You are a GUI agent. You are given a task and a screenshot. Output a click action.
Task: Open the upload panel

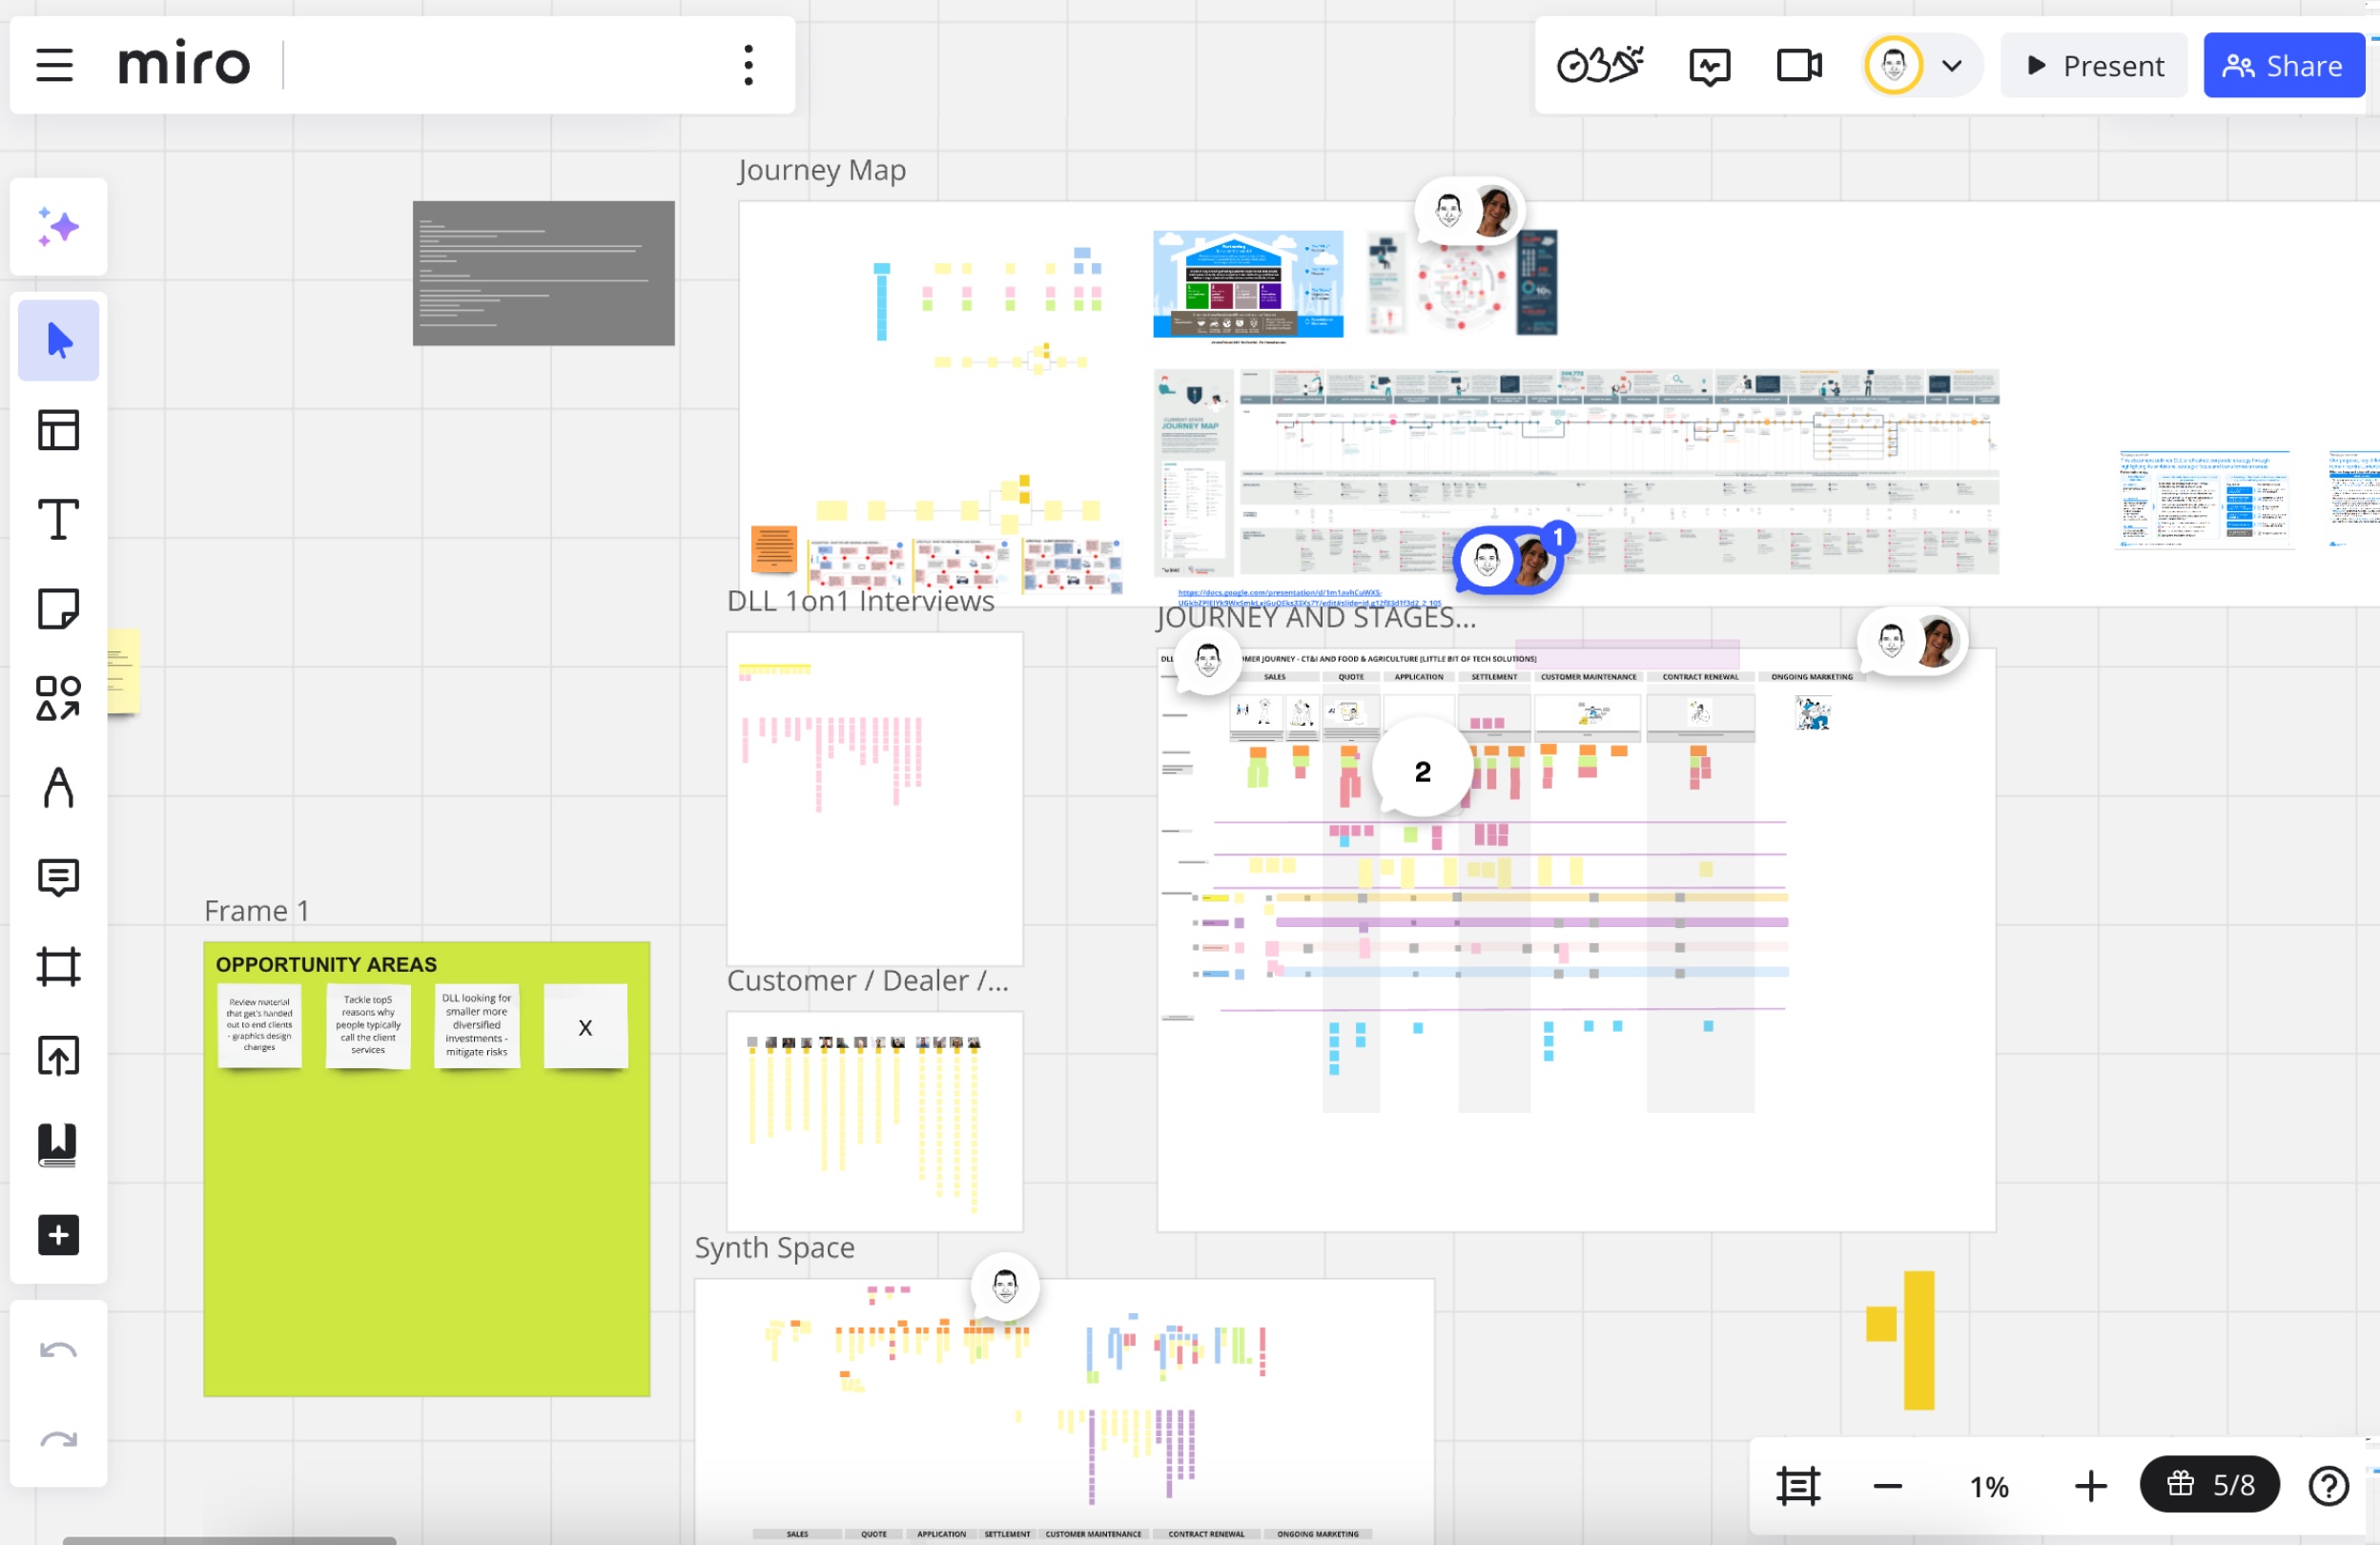point(57,1056)
